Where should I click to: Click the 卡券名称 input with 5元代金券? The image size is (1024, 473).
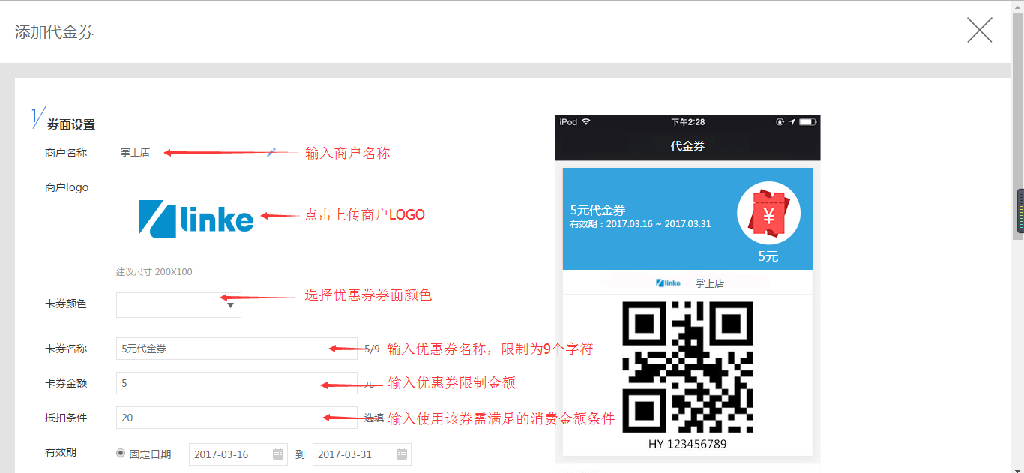pyautogui.click(x=236, y=349)
